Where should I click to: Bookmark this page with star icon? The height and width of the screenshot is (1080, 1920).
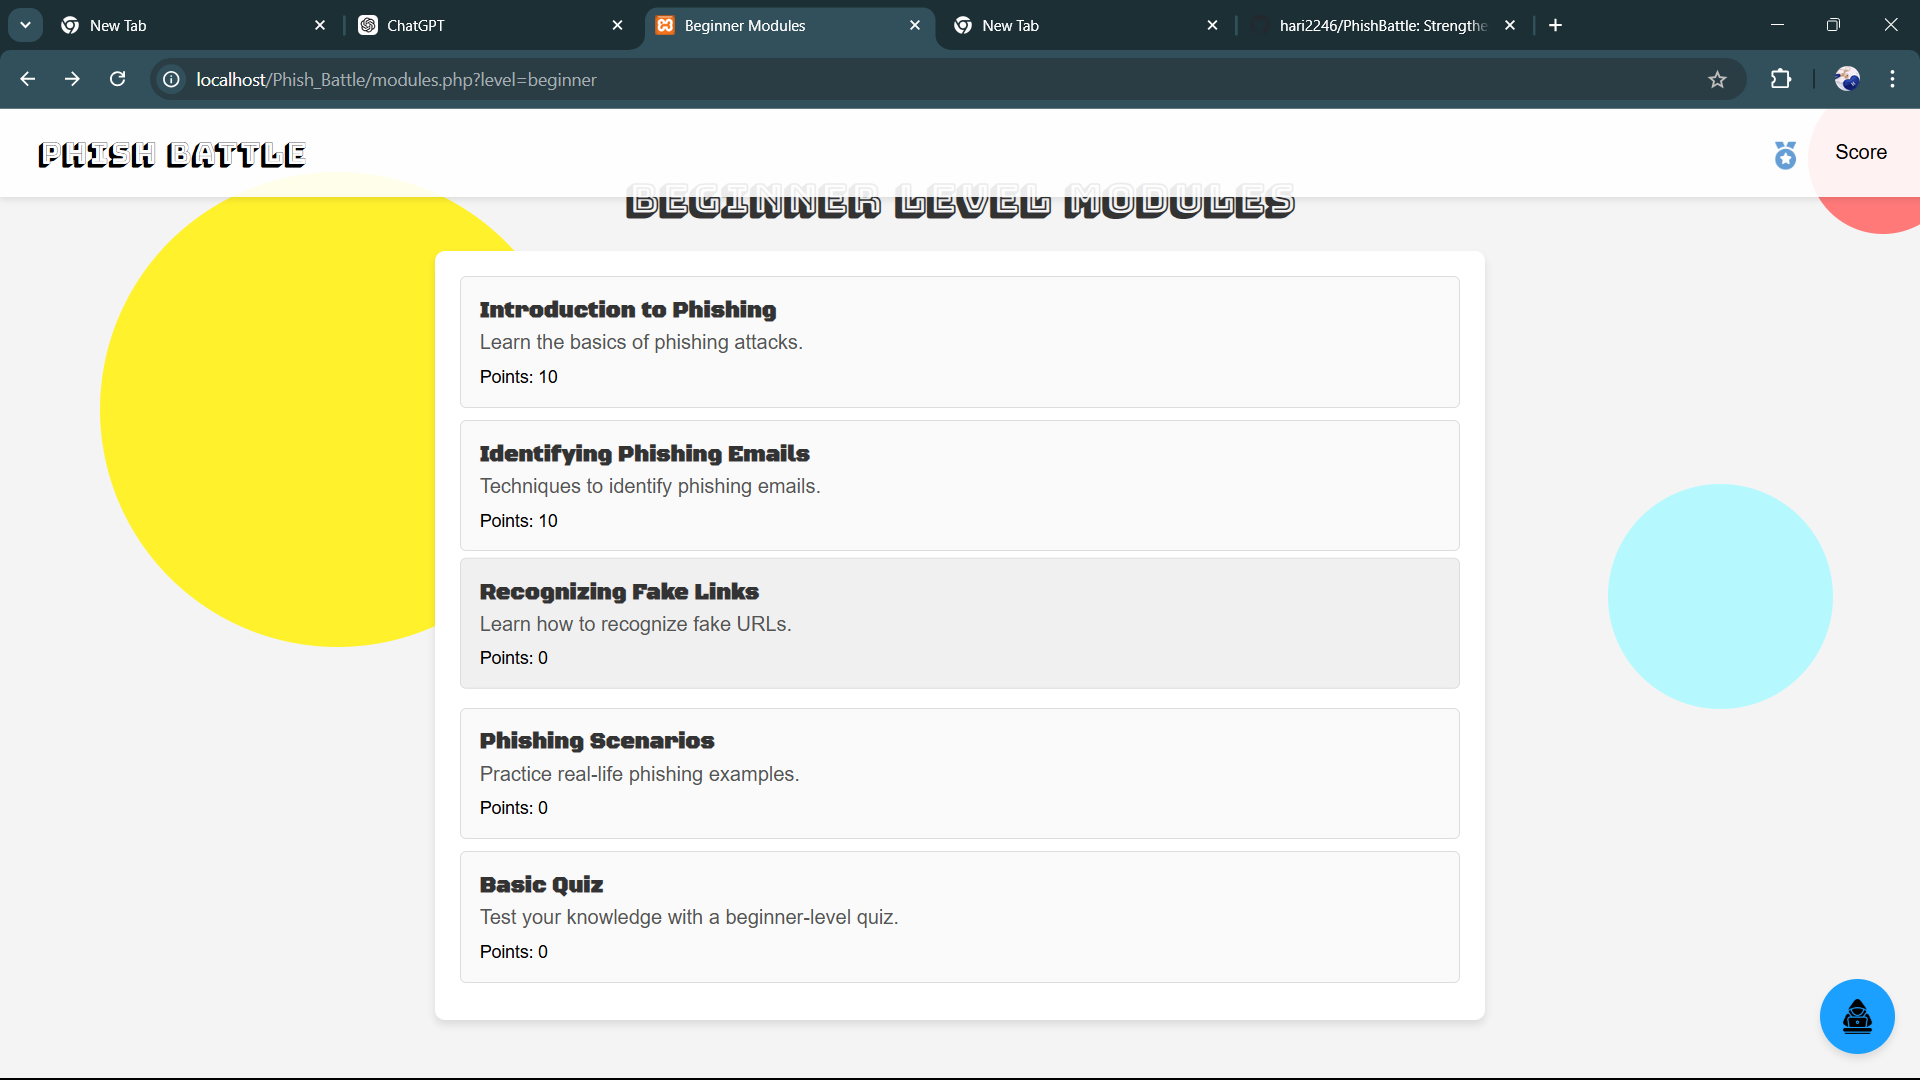[1717, 80]
